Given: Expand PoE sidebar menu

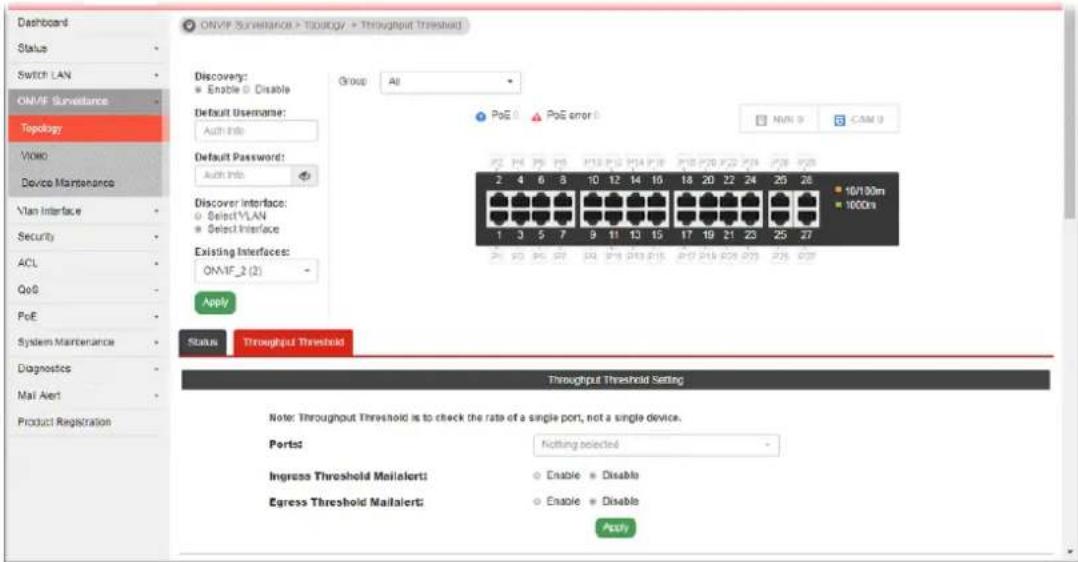Looking at the screenshot, I should click(86, 316).
